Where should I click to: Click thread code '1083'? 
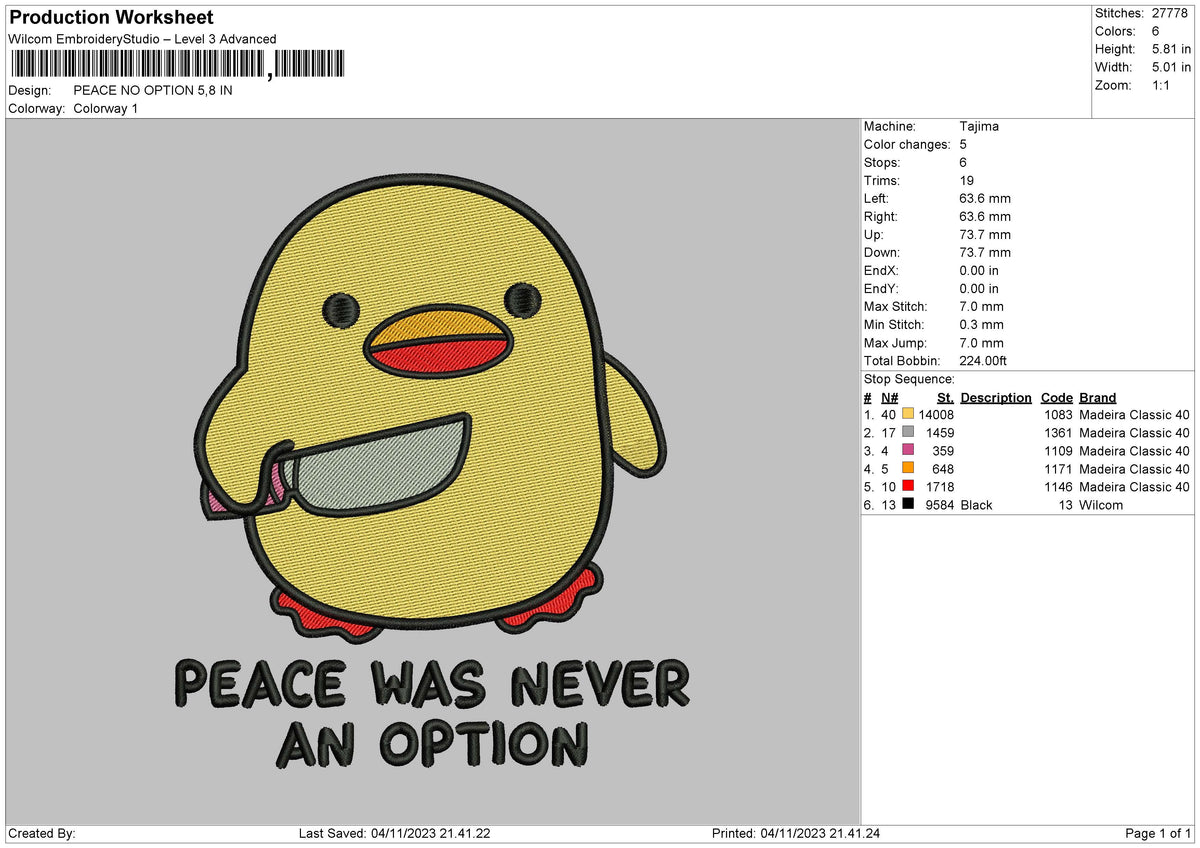point(1058,415)
